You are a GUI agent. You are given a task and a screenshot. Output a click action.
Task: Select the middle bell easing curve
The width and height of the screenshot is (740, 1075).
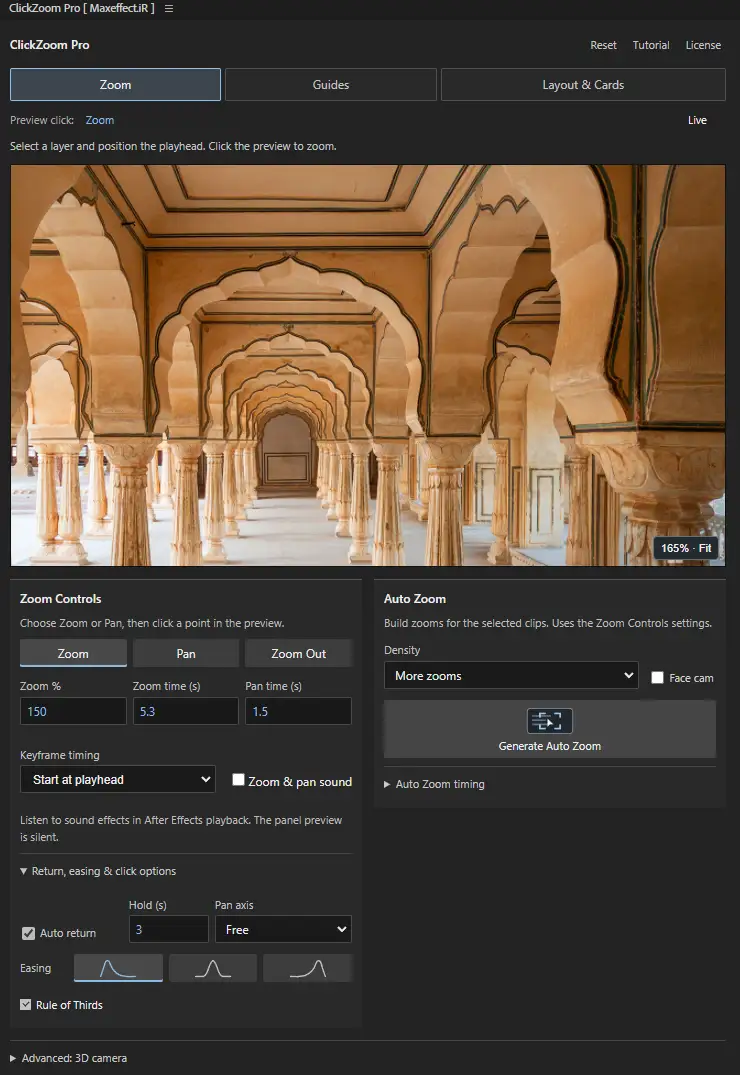point(213,968)
